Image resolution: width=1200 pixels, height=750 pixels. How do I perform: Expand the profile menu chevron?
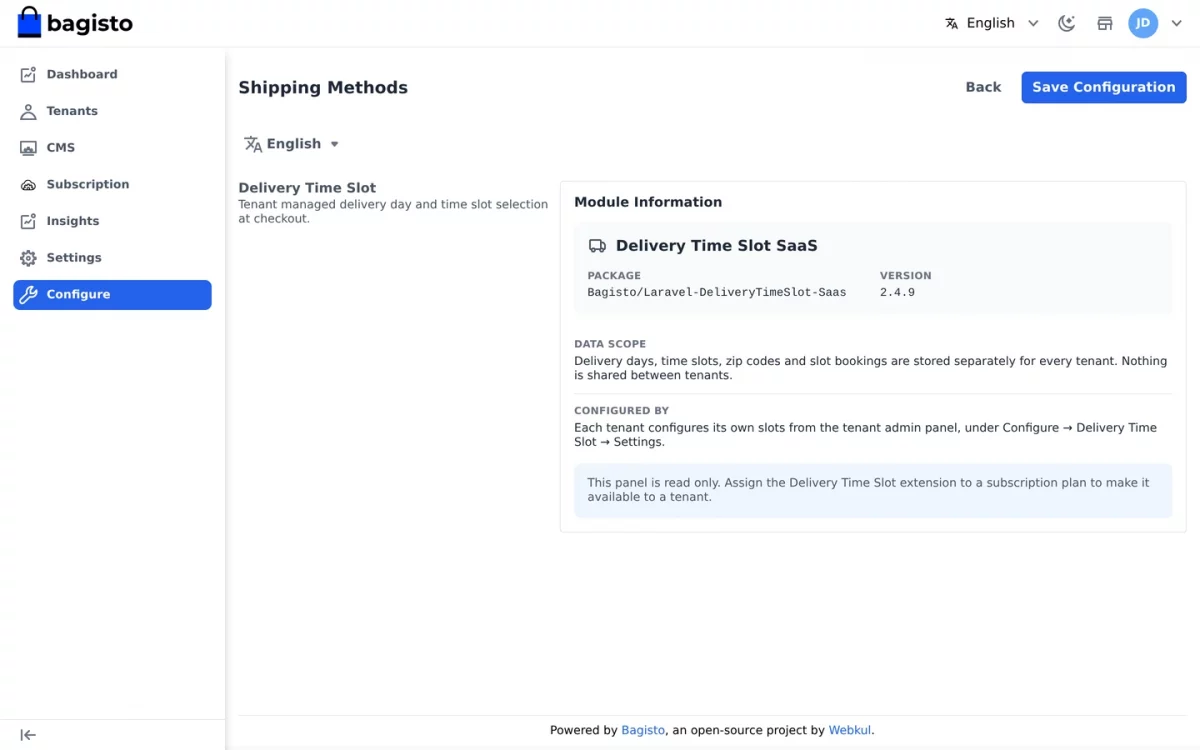[x=1176, y=23]
